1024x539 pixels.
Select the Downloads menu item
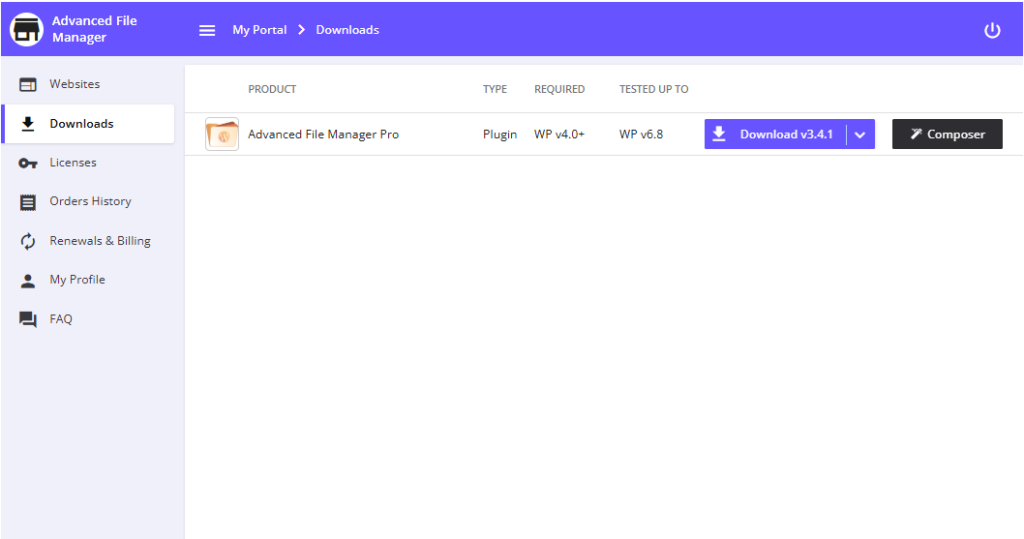tap(88, 123)
